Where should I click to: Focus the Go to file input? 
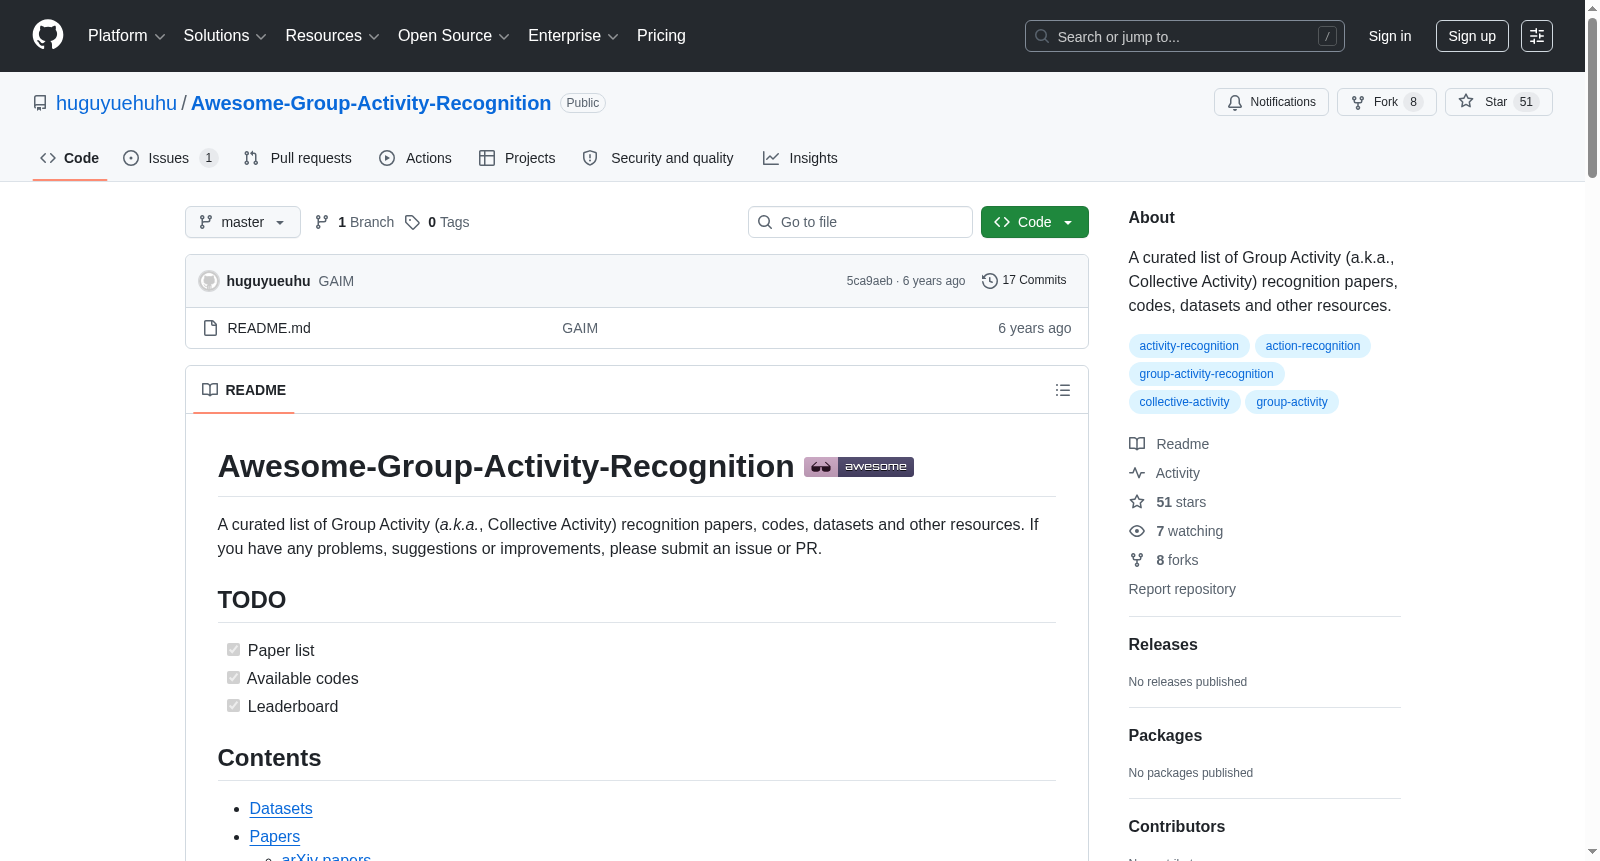860,222
